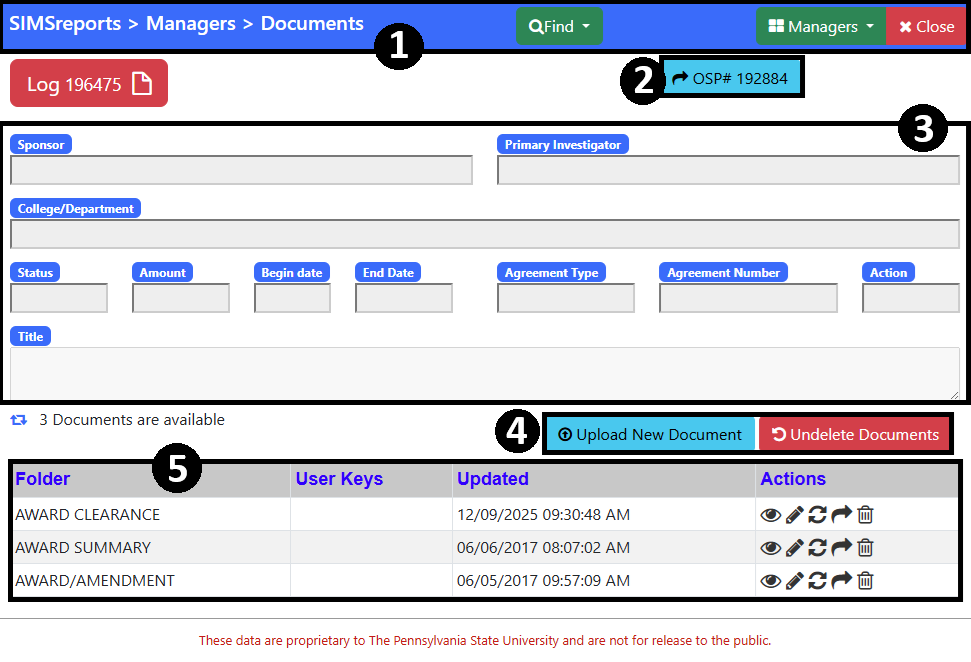Forward the AWARD/AMENDMENT document using the share arrow
The image size is (971, 662).
841,580
